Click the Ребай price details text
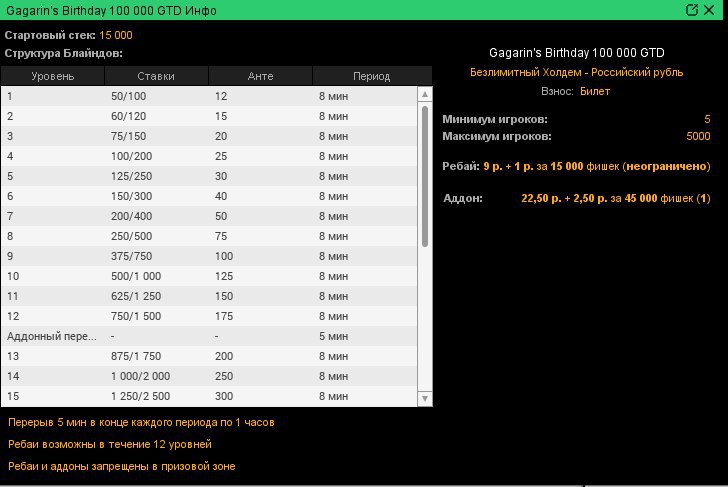The width and height of the screenshot is (728, 487). click(597, 166)
